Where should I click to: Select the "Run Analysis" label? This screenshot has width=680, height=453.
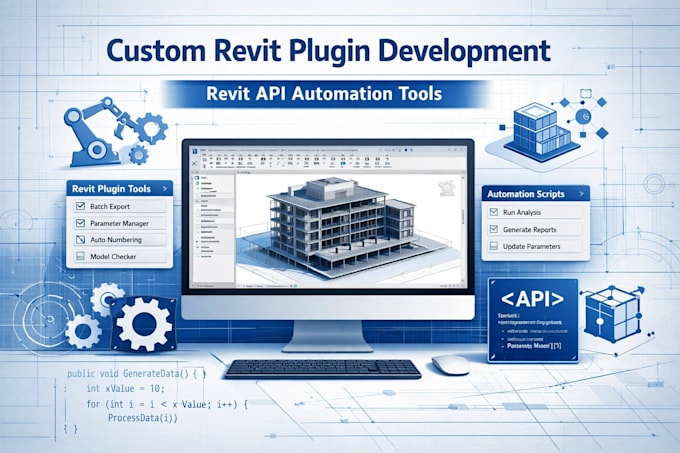coord(522,212)
